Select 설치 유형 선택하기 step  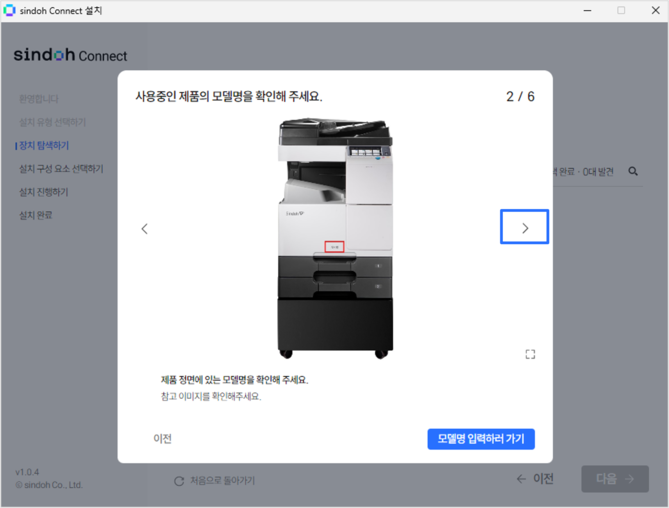pyautogui.click(x=52, y=122)
